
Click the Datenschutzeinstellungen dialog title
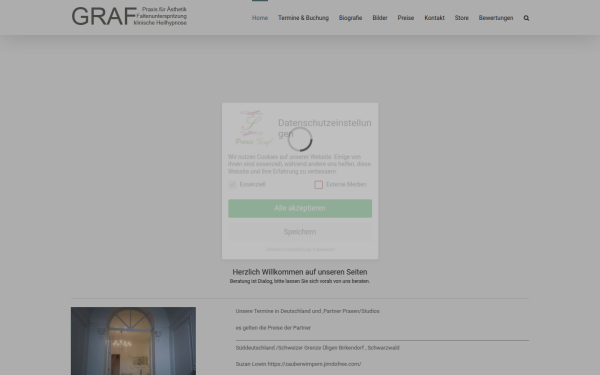point(324,128)
